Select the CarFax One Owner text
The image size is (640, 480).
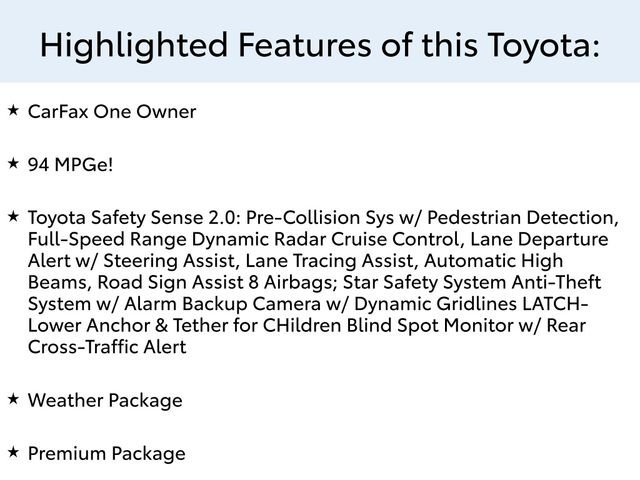(x=112, y=112)
